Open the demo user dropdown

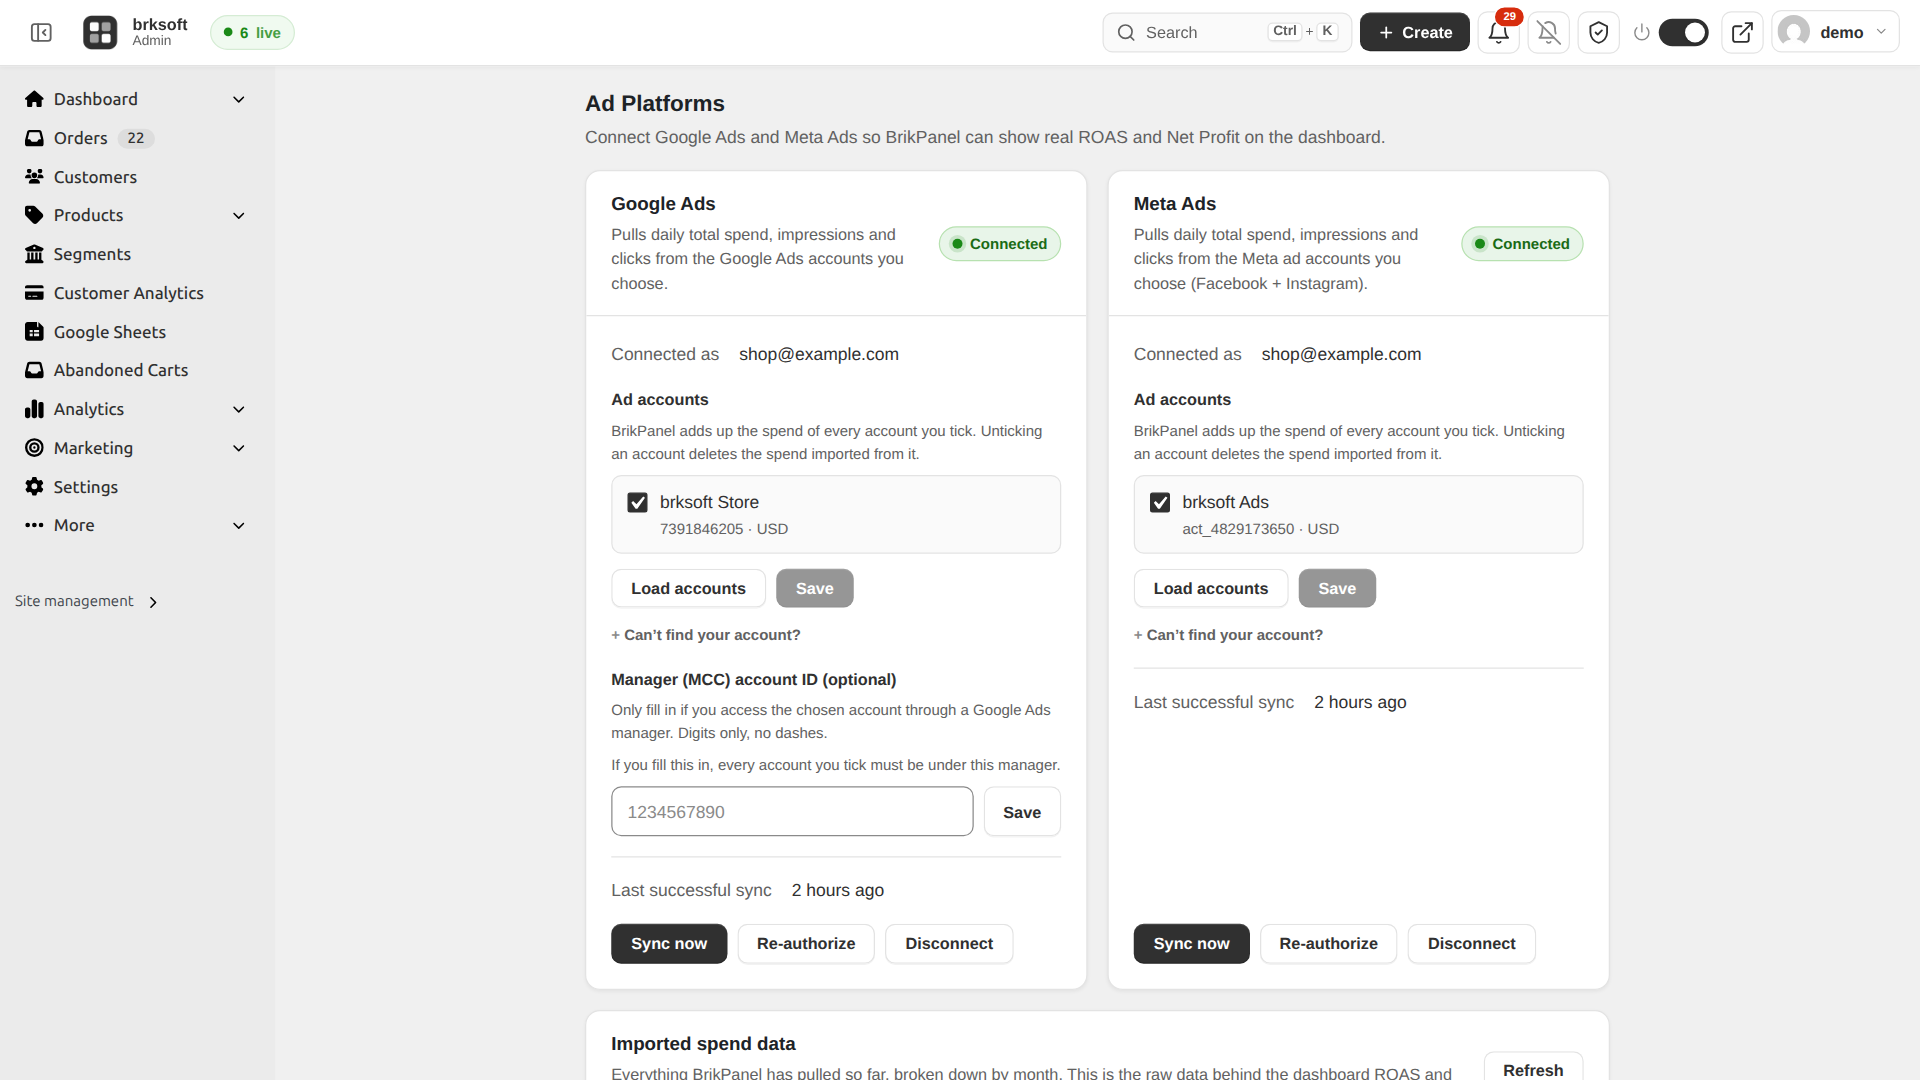[1836, 33]
